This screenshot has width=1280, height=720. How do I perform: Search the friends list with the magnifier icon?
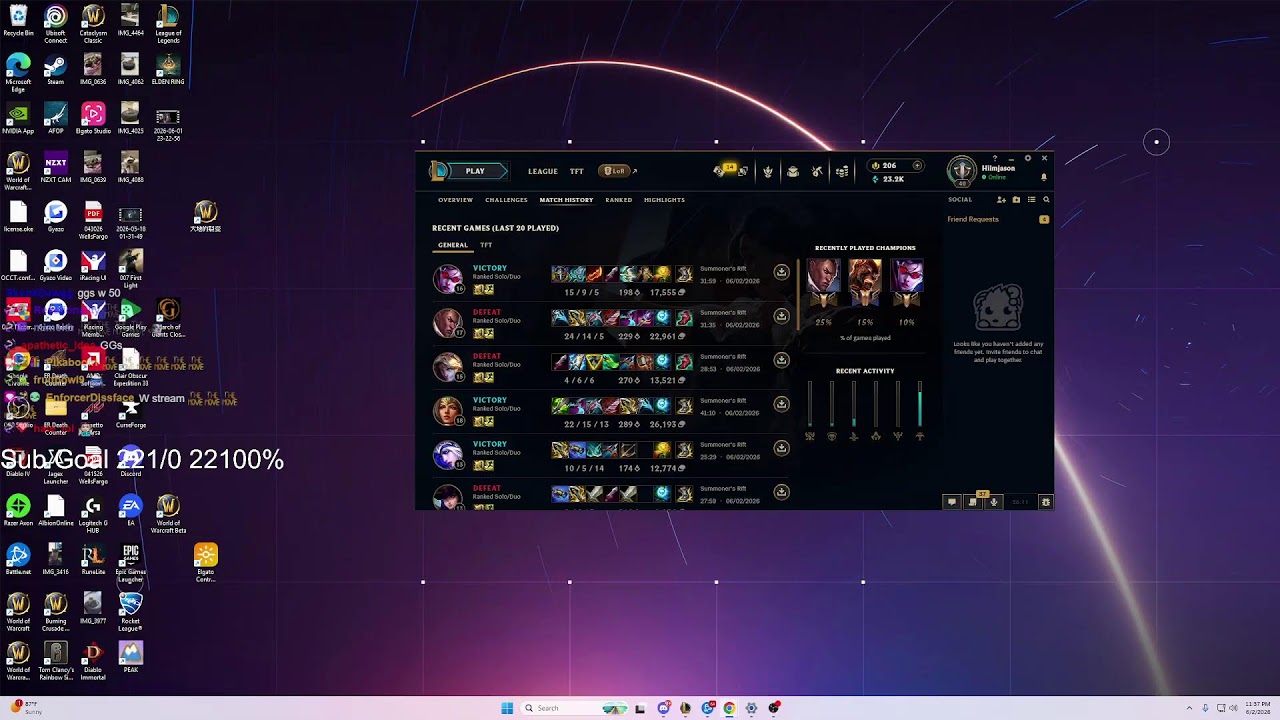[1046, 200]
